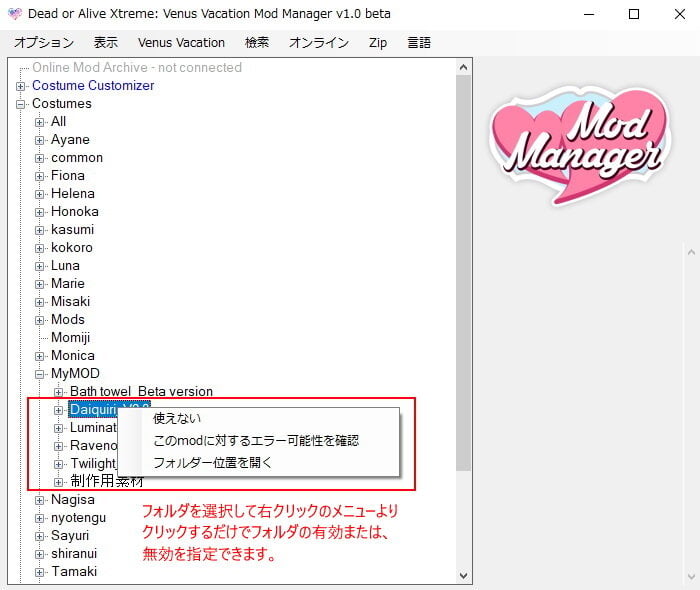The height and width of the screenshot is (590, 700).
Task: Expand the Ayane folder
Action: click(x=40, y=140)
